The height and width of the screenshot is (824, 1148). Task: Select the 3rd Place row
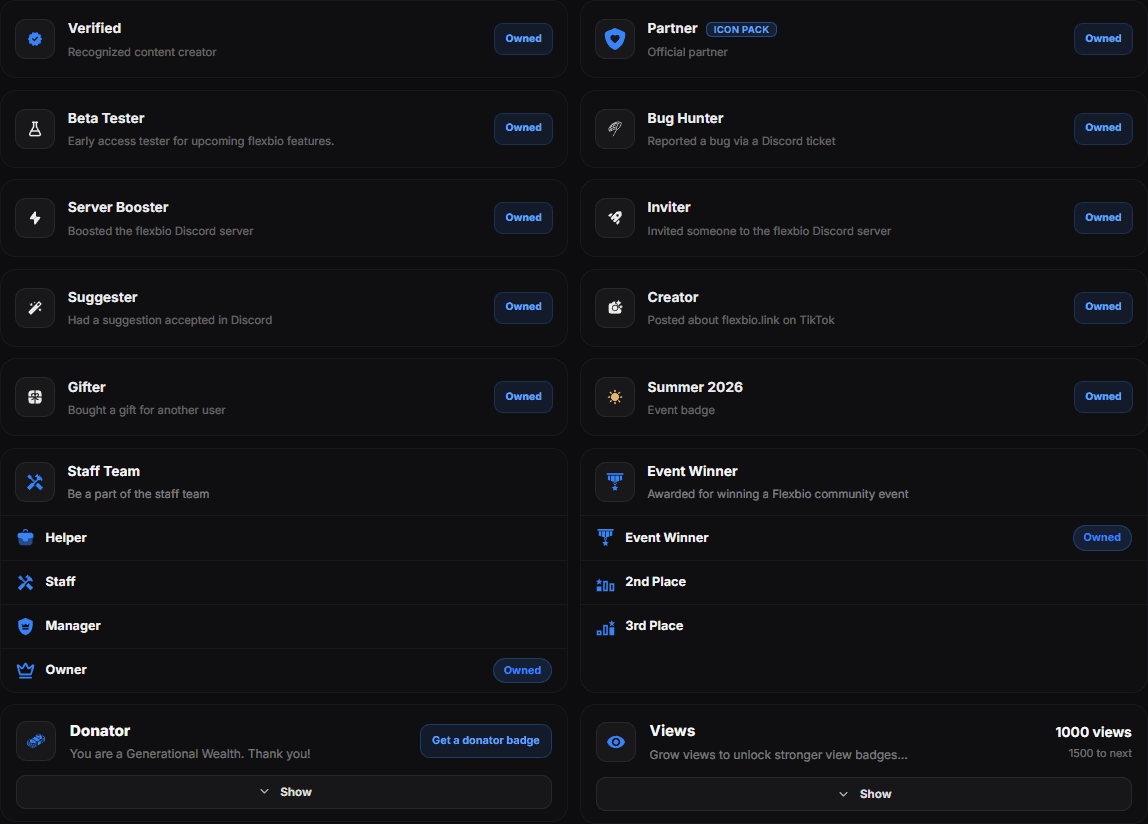[x=864, y=626]
